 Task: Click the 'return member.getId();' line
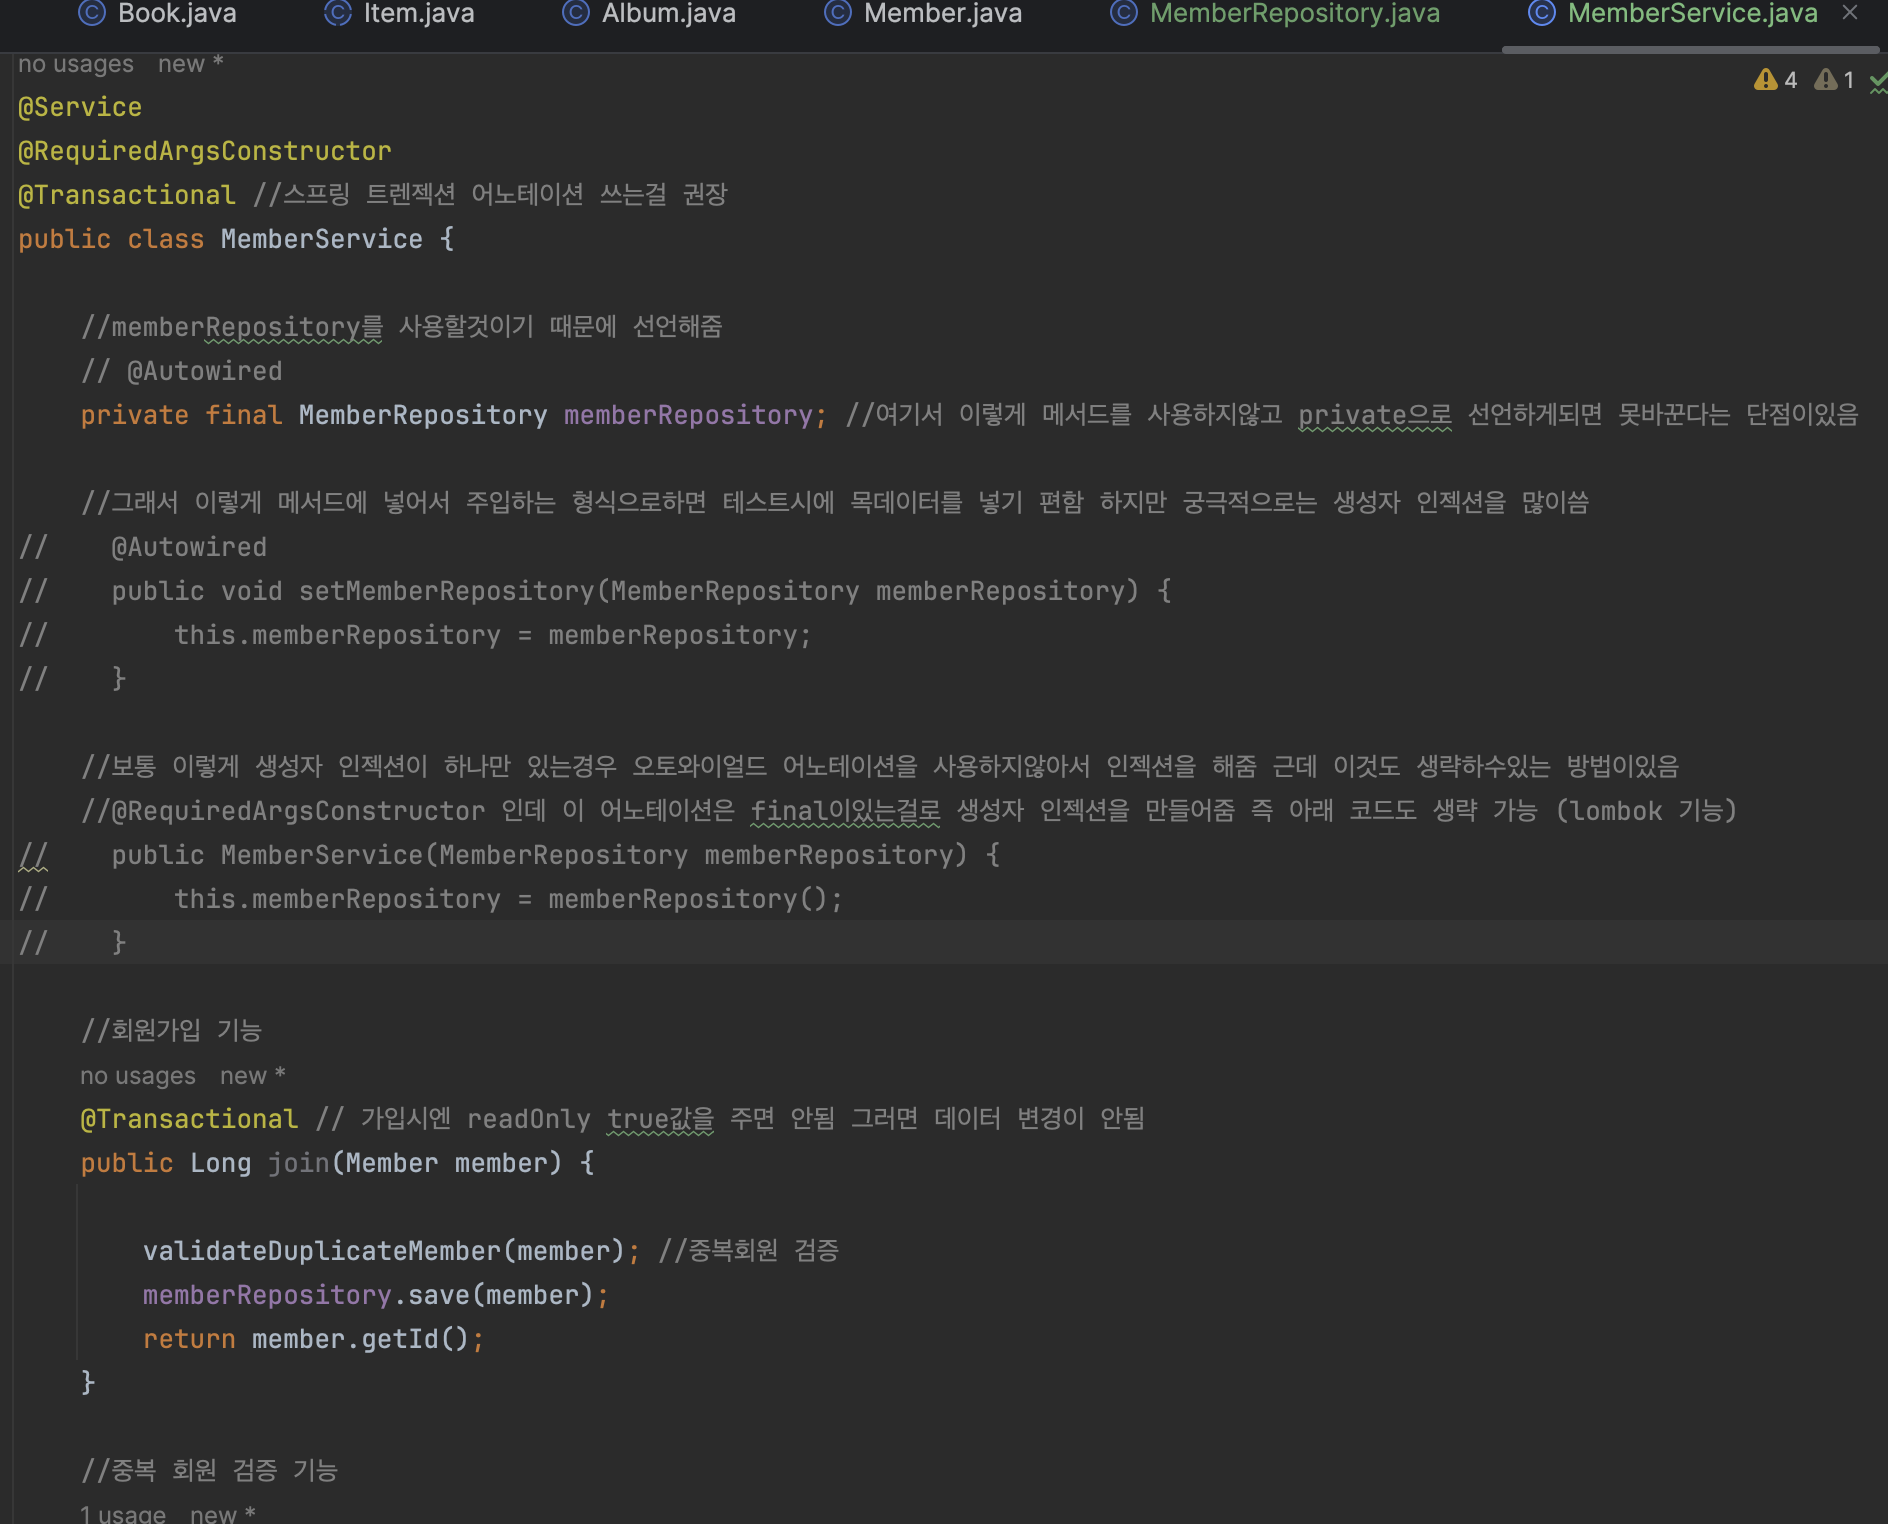[314, 1339]
